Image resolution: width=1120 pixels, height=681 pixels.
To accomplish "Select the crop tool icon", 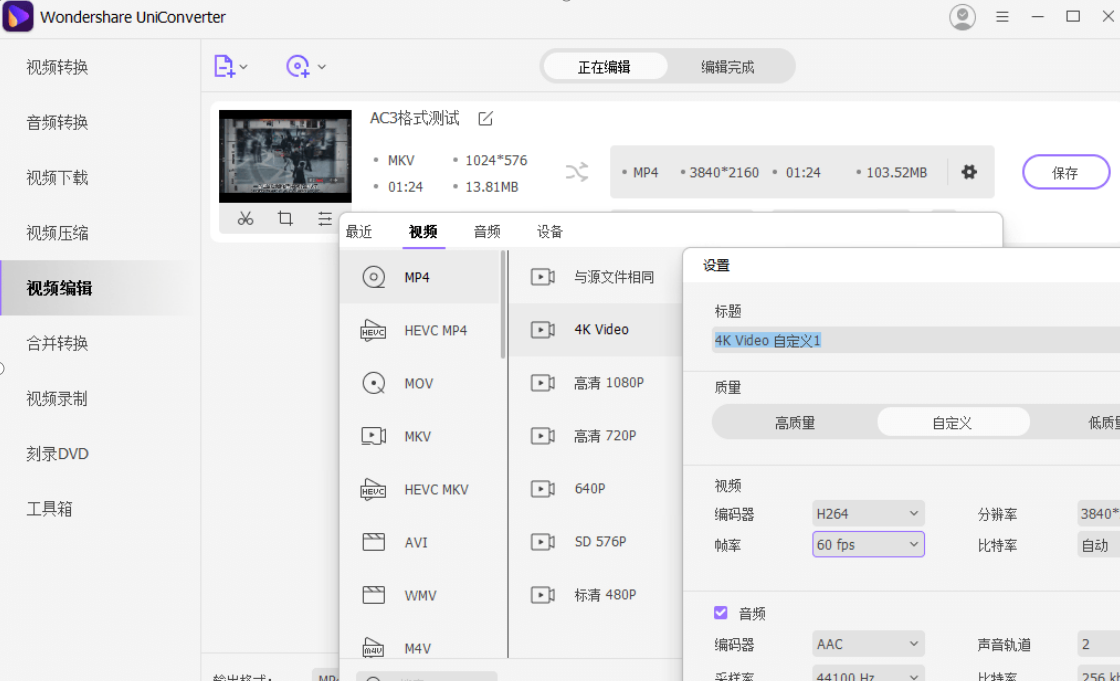I will click(x=285, y=219).
